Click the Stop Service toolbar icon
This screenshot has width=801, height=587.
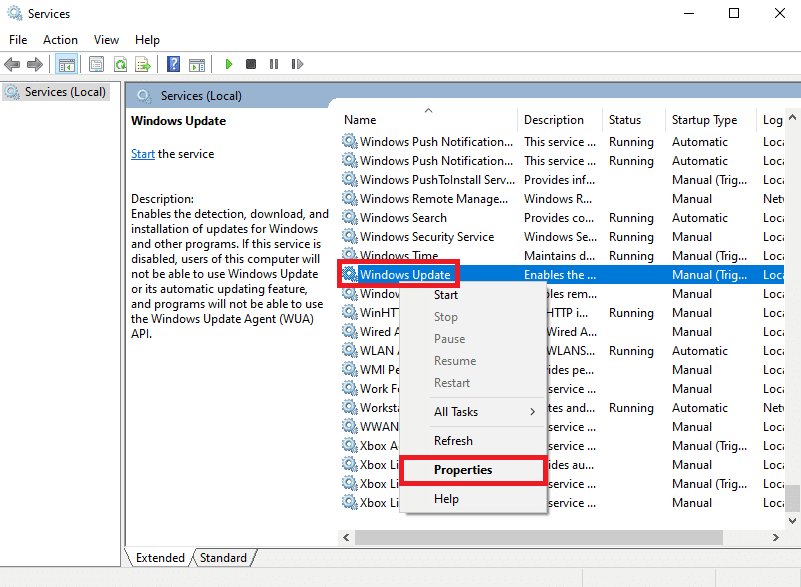coord(252,64)
